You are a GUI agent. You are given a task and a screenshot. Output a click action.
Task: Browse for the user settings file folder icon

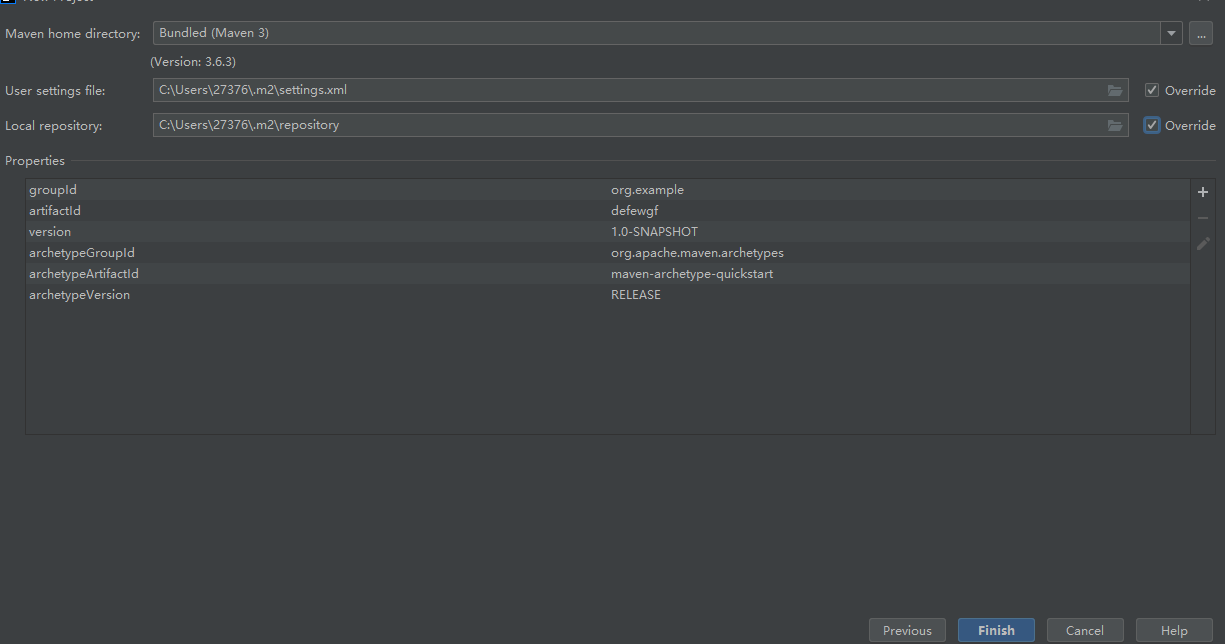coord(1115,91)
